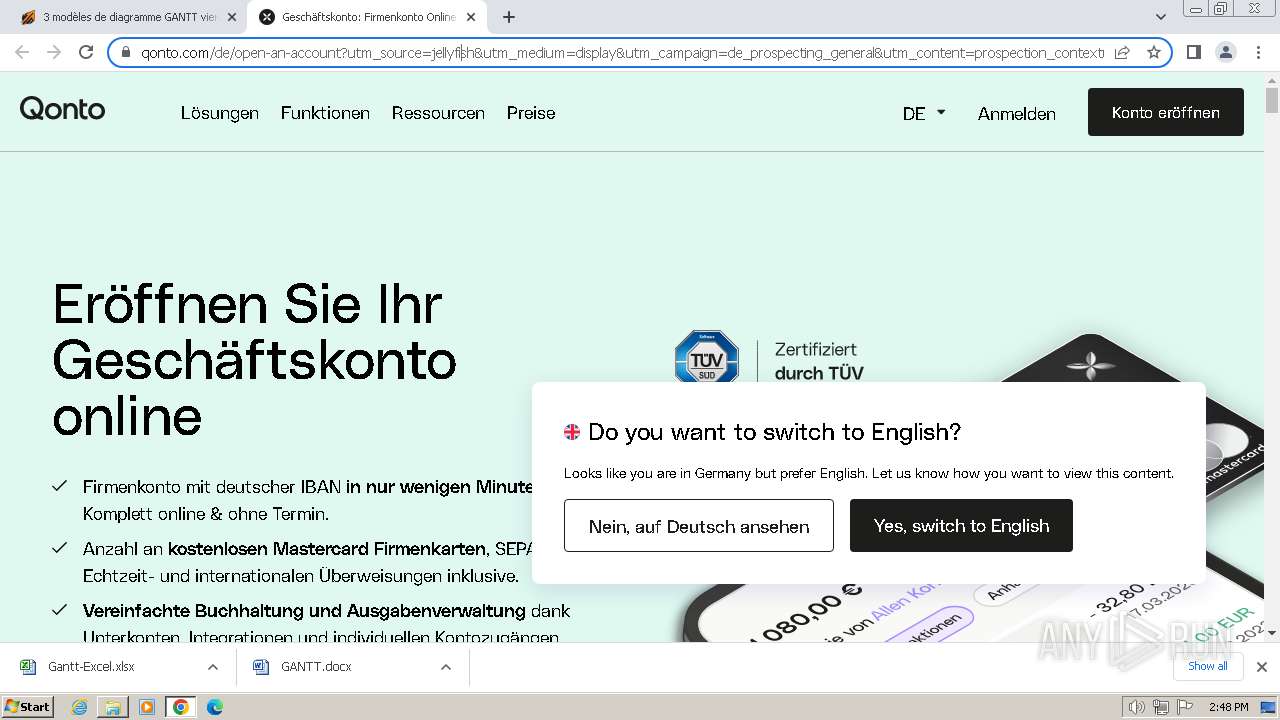This screenshot has height=720, width=1280.
Task: Close the 3 modèles de diagramme GANTT tab
Action: (x=232, y=17)
